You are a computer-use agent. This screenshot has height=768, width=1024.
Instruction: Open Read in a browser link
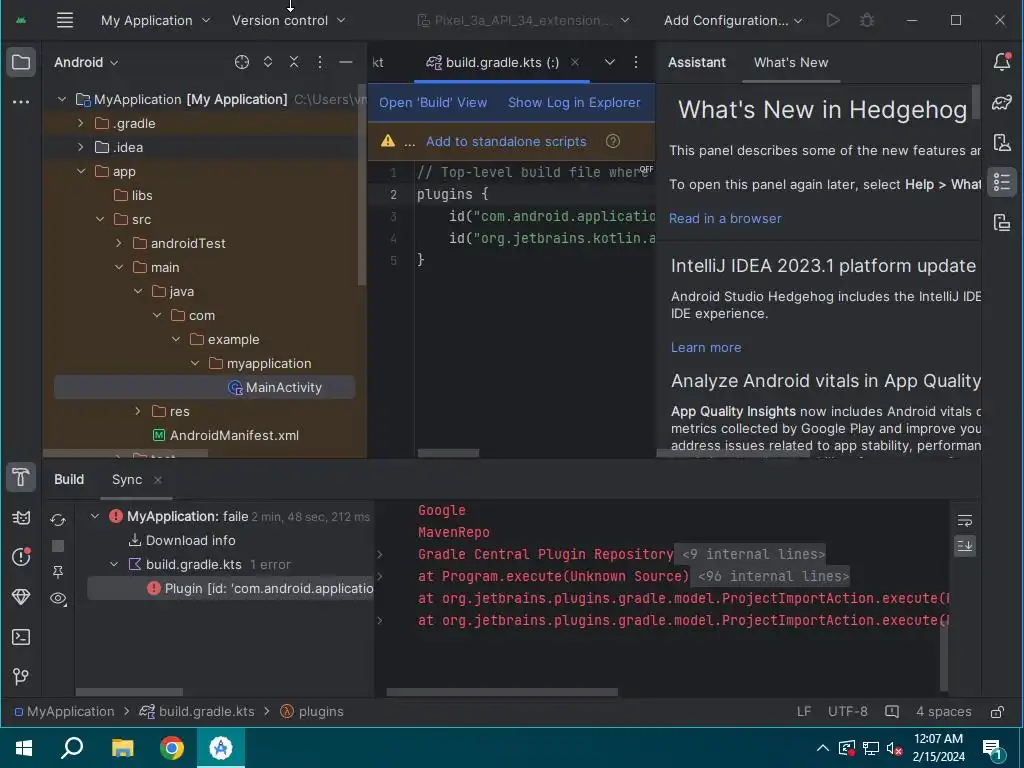tap(725, 219)
